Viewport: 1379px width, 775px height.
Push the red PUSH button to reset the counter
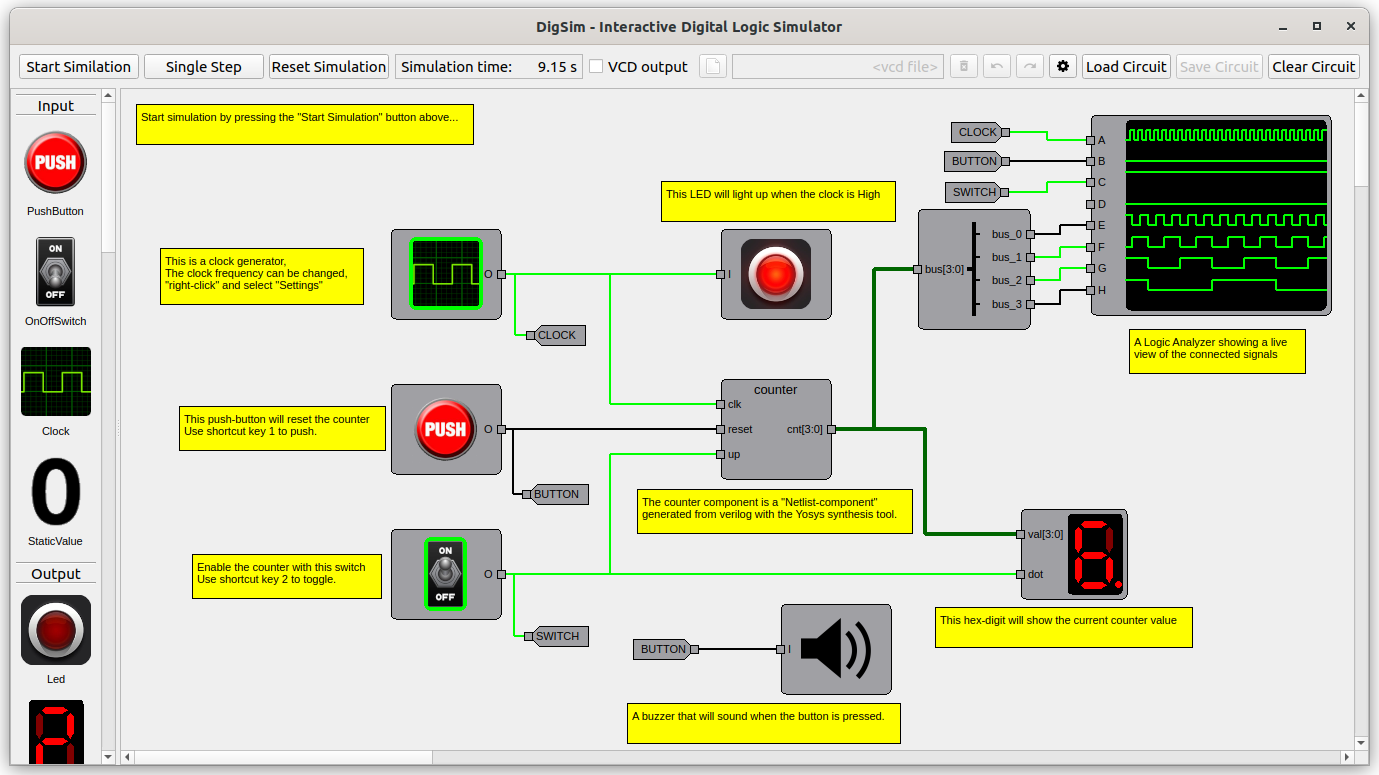pyautogui.click(x=446, y=430)
